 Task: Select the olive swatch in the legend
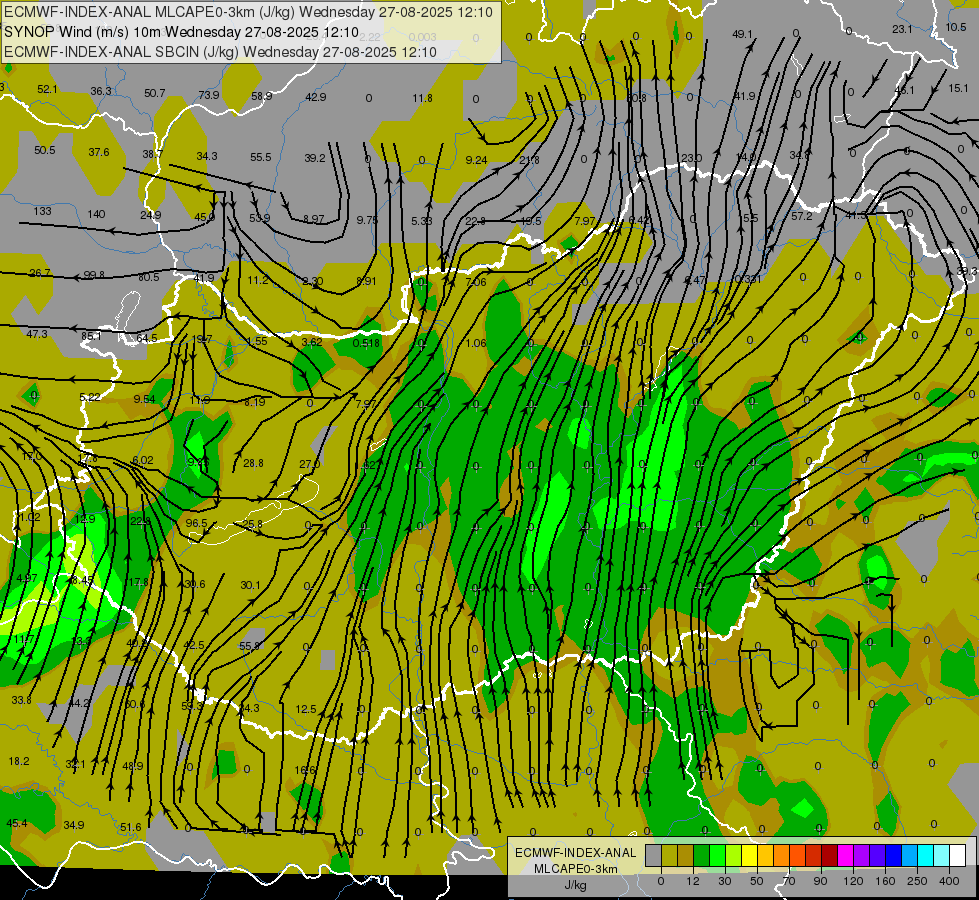coord(669,855)
